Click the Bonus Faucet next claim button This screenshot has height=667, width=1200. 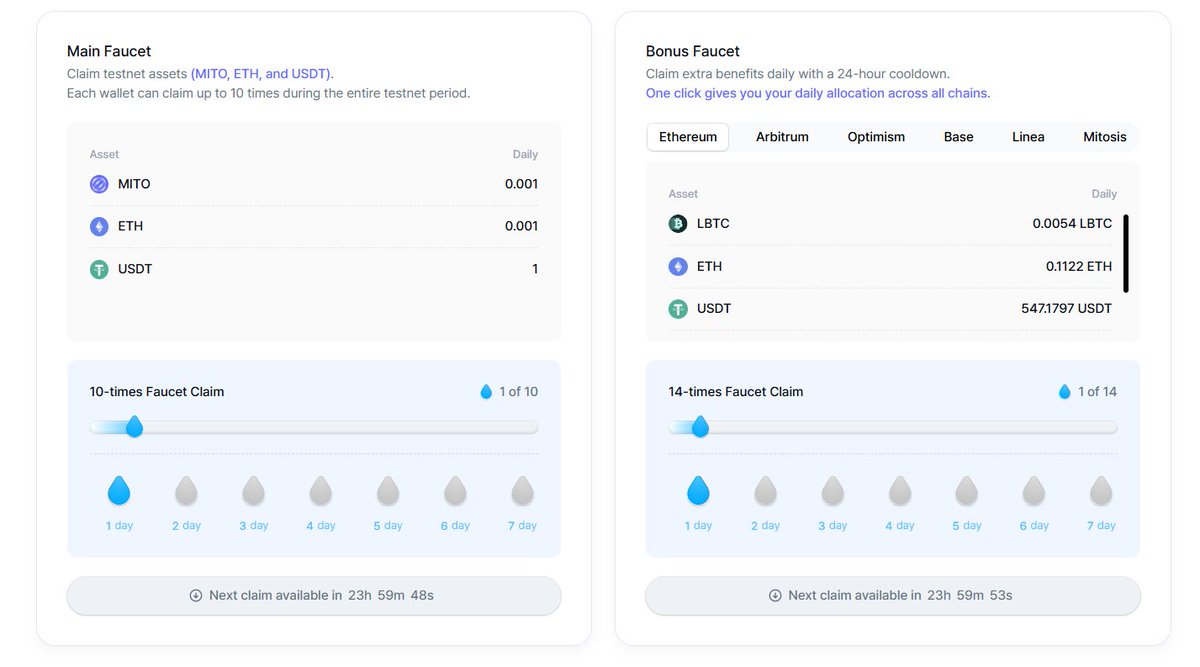tap(893, 595)
